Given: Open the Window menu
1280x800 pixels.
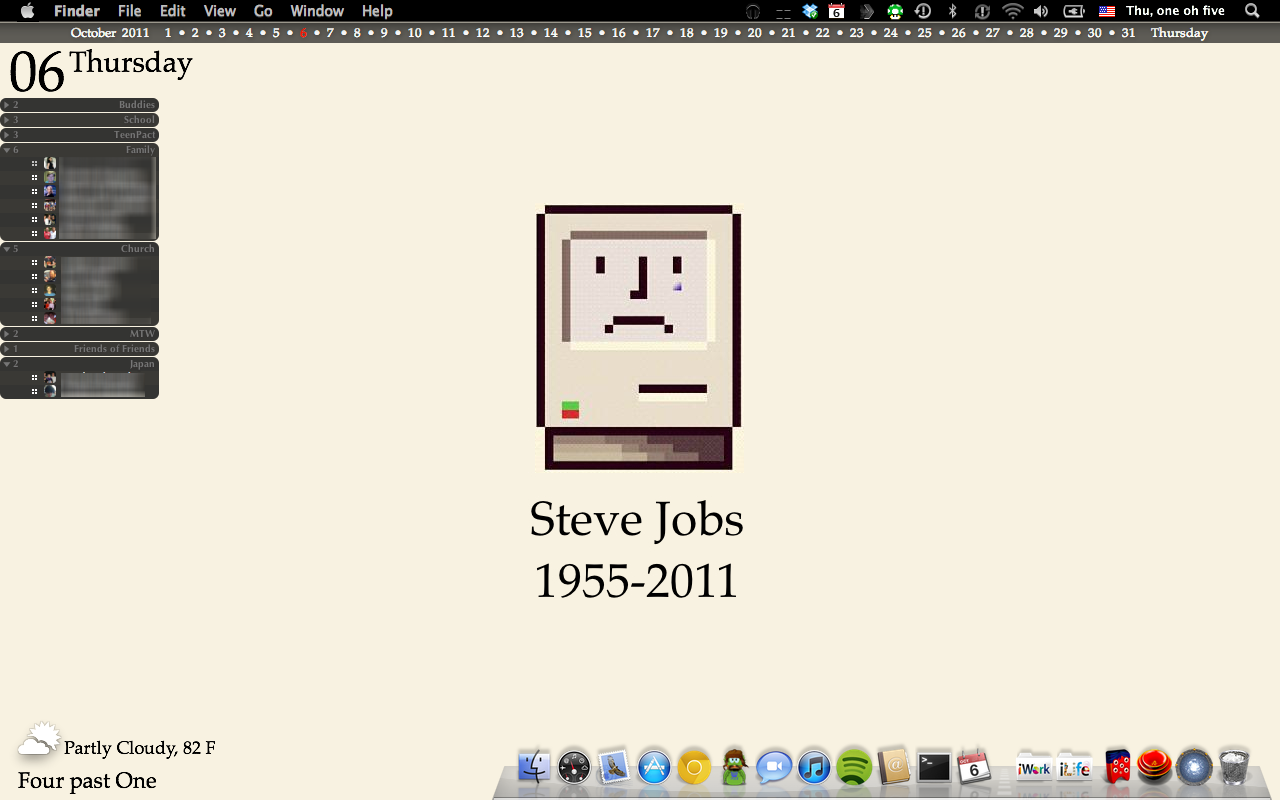Looking at the screenshot, I should click(317, 11).
